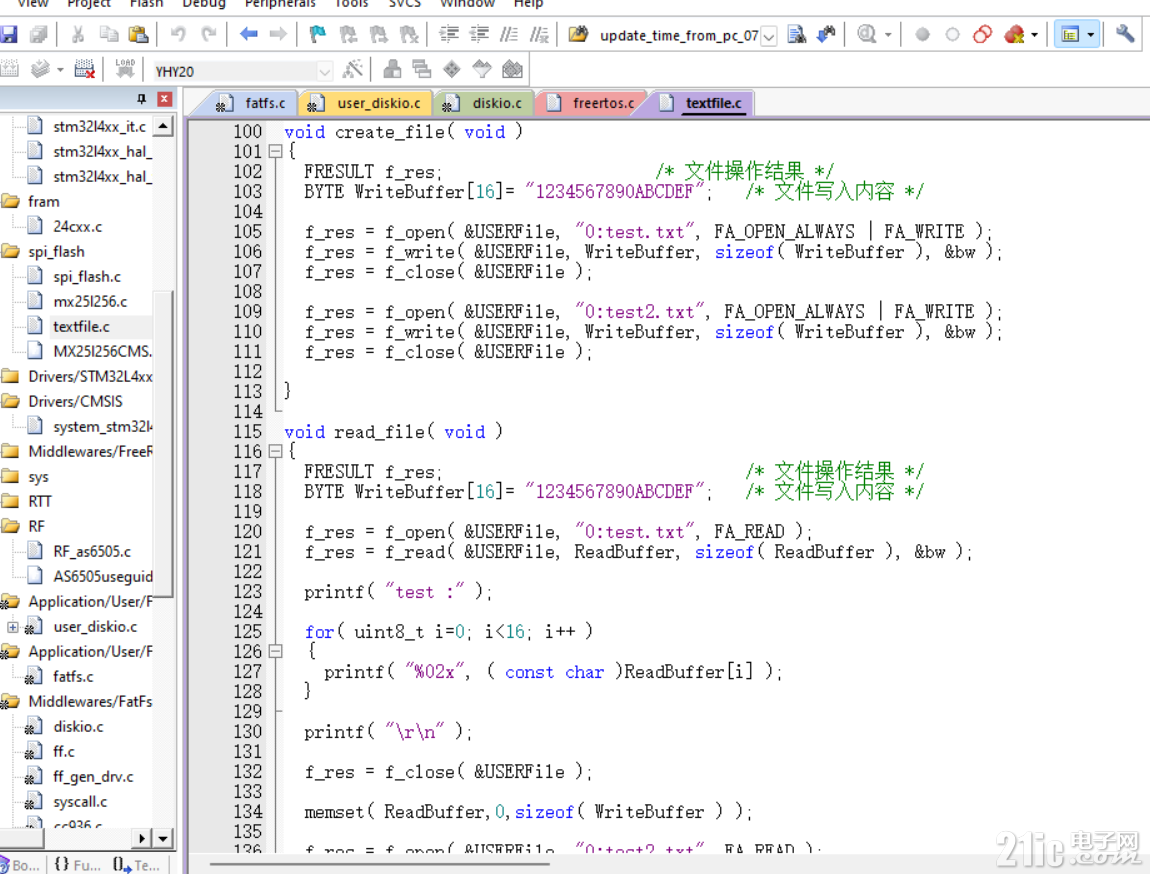Open the YHY20 target selection dropdown

[x=324, y=71]
